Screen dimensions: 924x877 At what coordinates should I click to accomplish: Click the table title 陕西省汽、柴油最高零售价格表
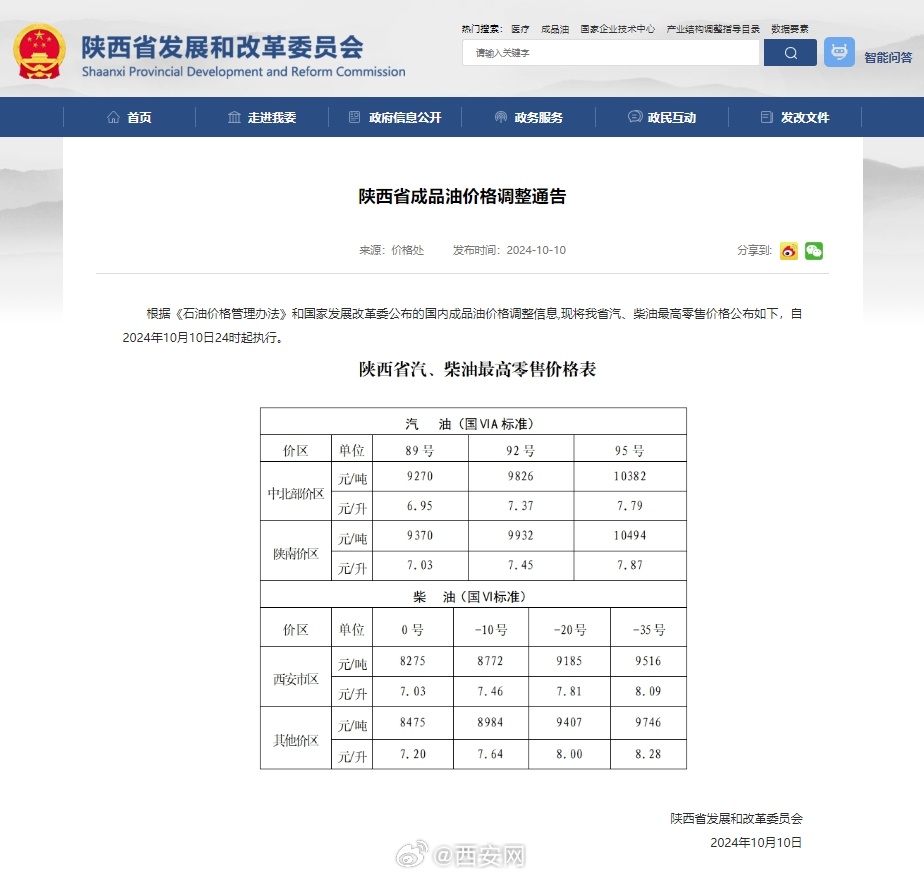point(477,369)
